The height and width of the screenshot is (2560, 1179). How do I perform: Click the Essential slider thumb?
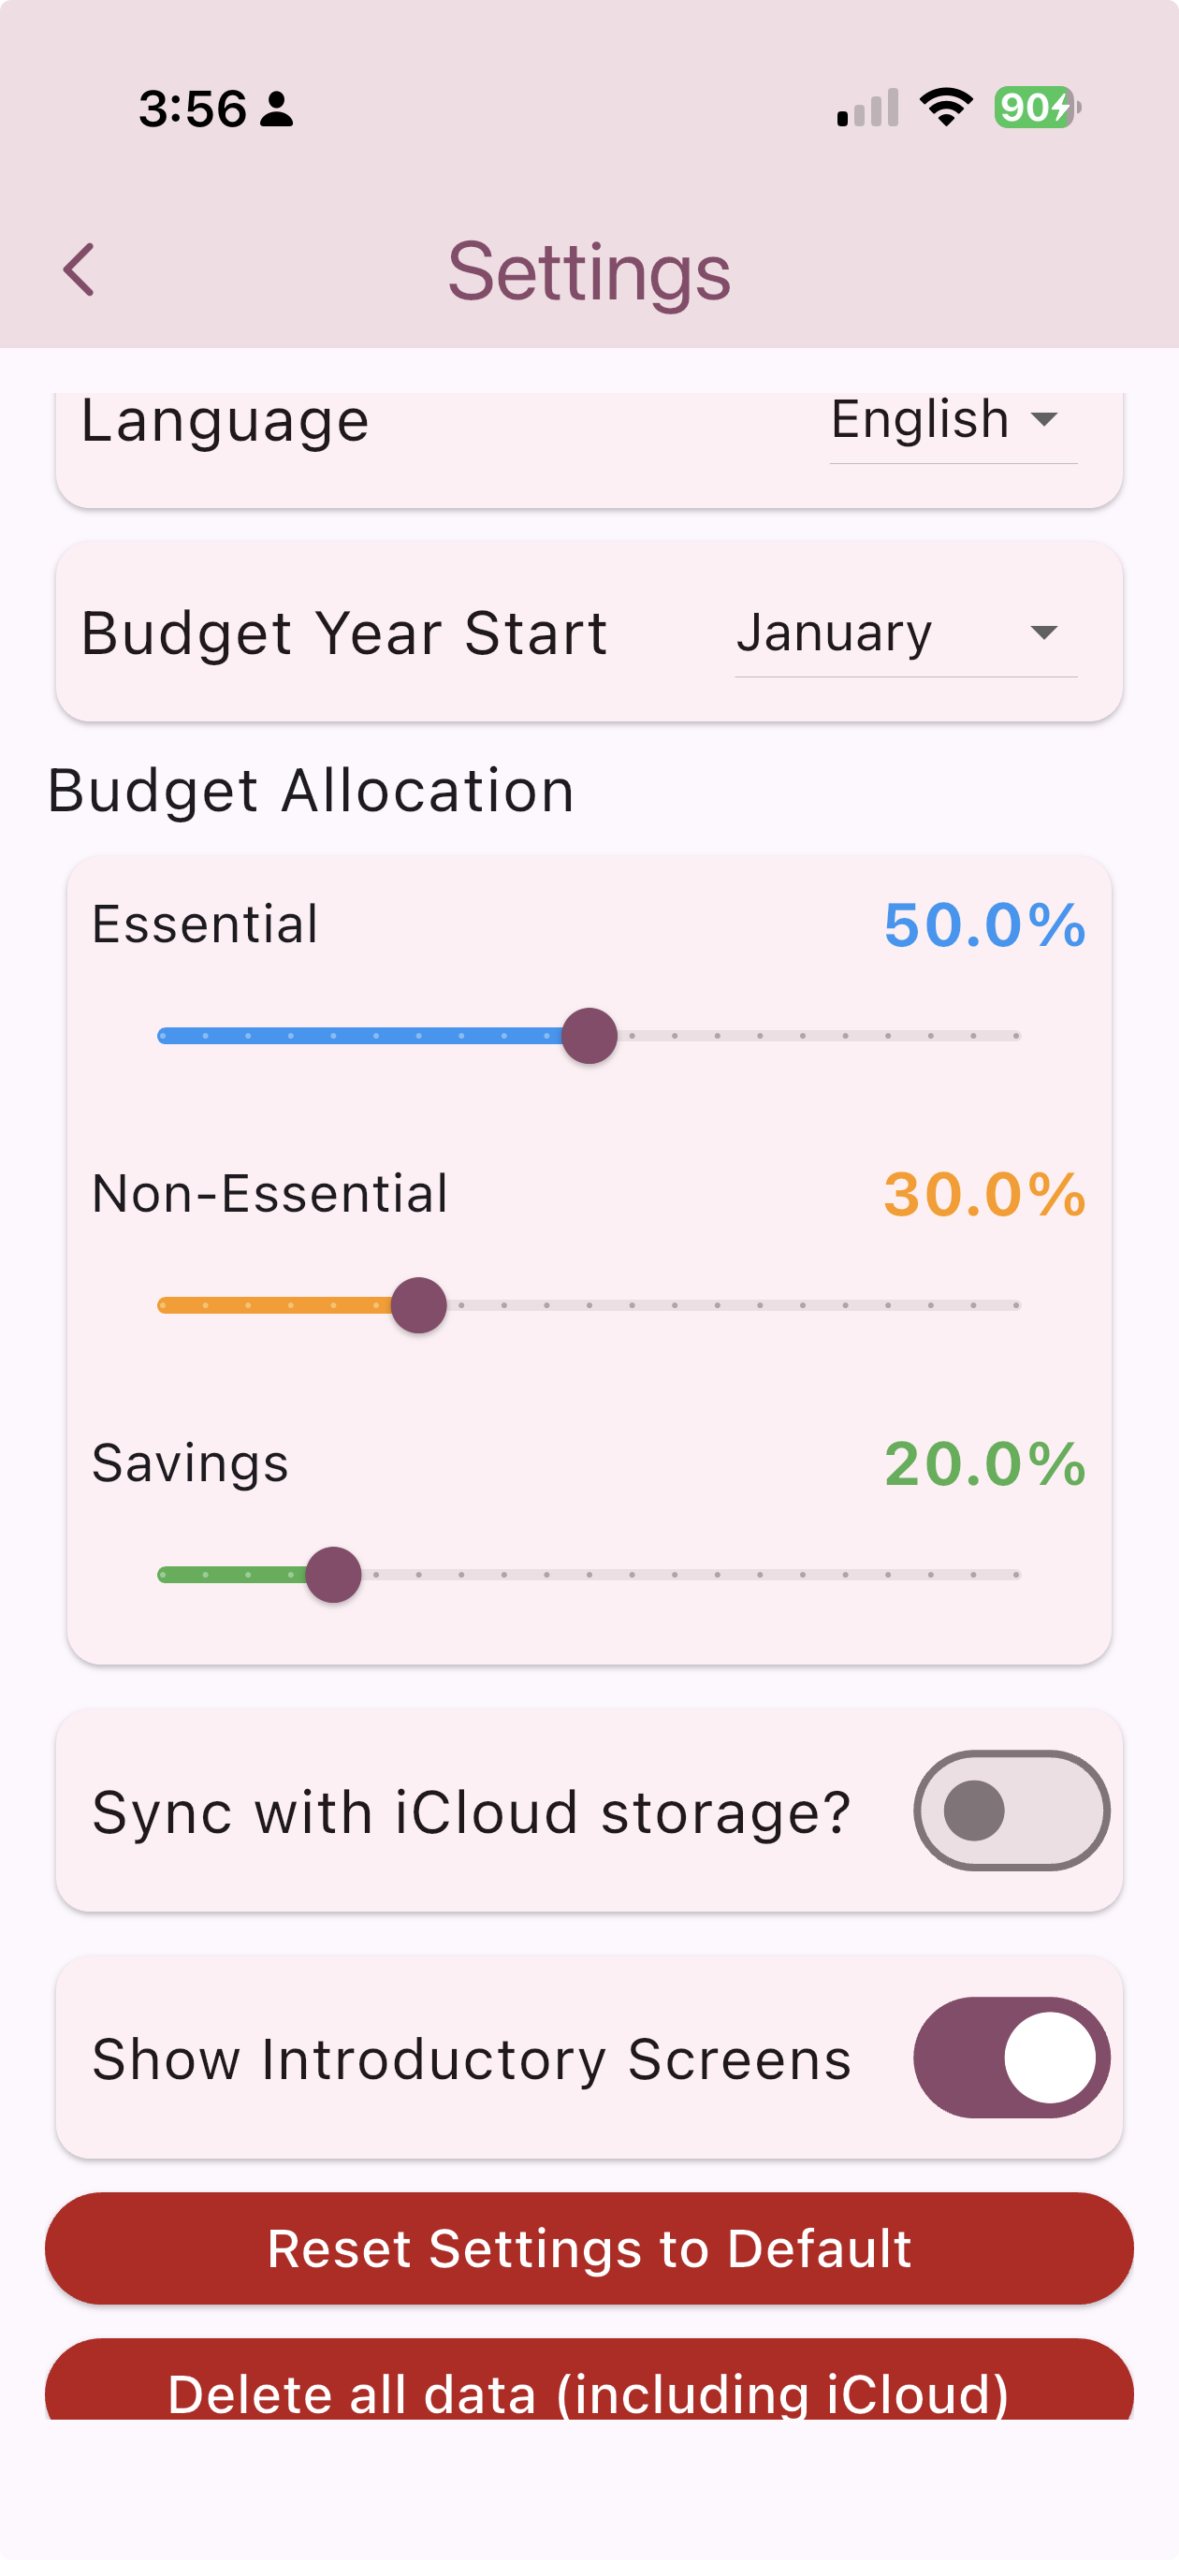(x=590, y=1036)
